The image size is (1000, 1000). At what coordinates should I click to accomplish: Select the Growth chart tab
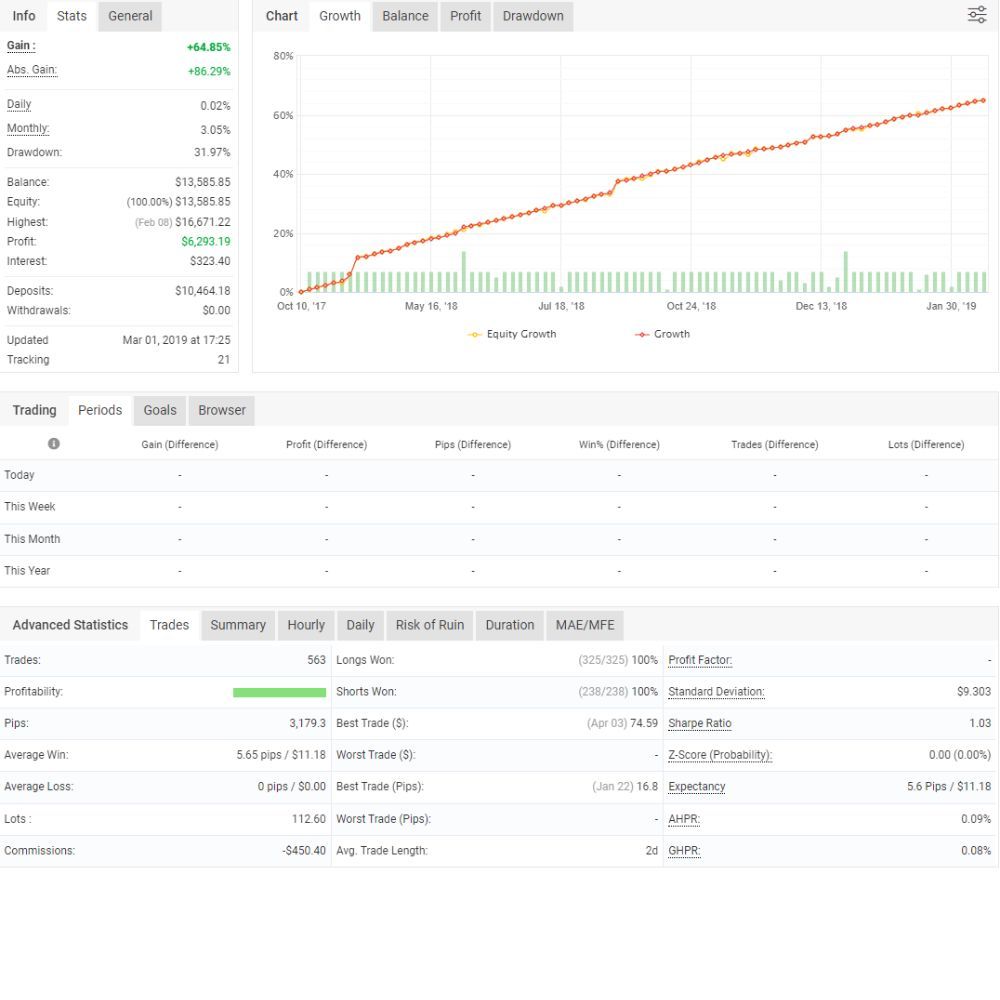339,16
